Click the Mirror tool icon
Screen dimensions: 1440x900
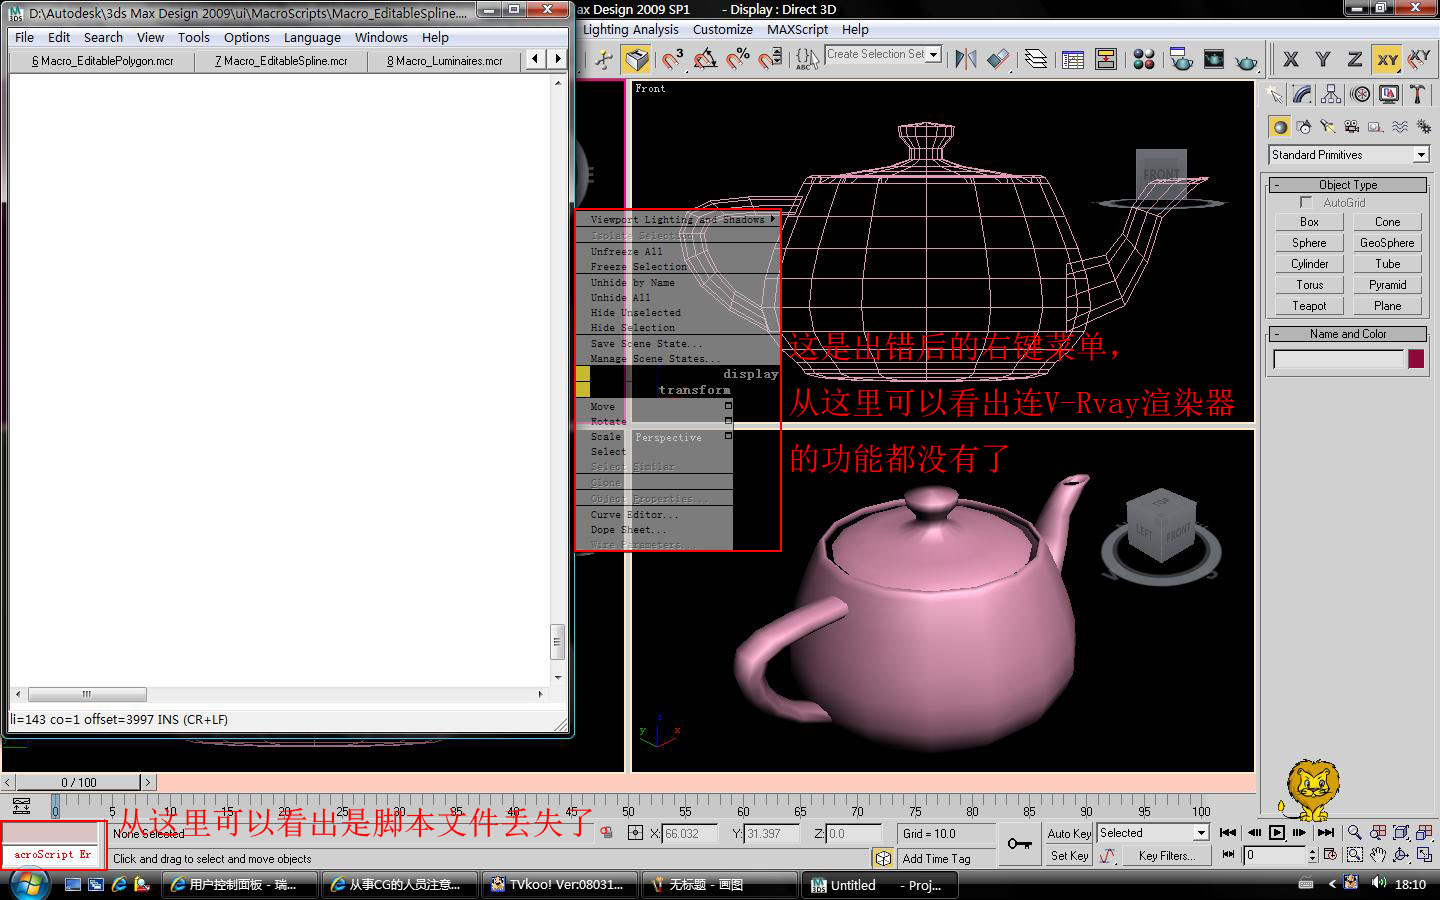point(965,60)
